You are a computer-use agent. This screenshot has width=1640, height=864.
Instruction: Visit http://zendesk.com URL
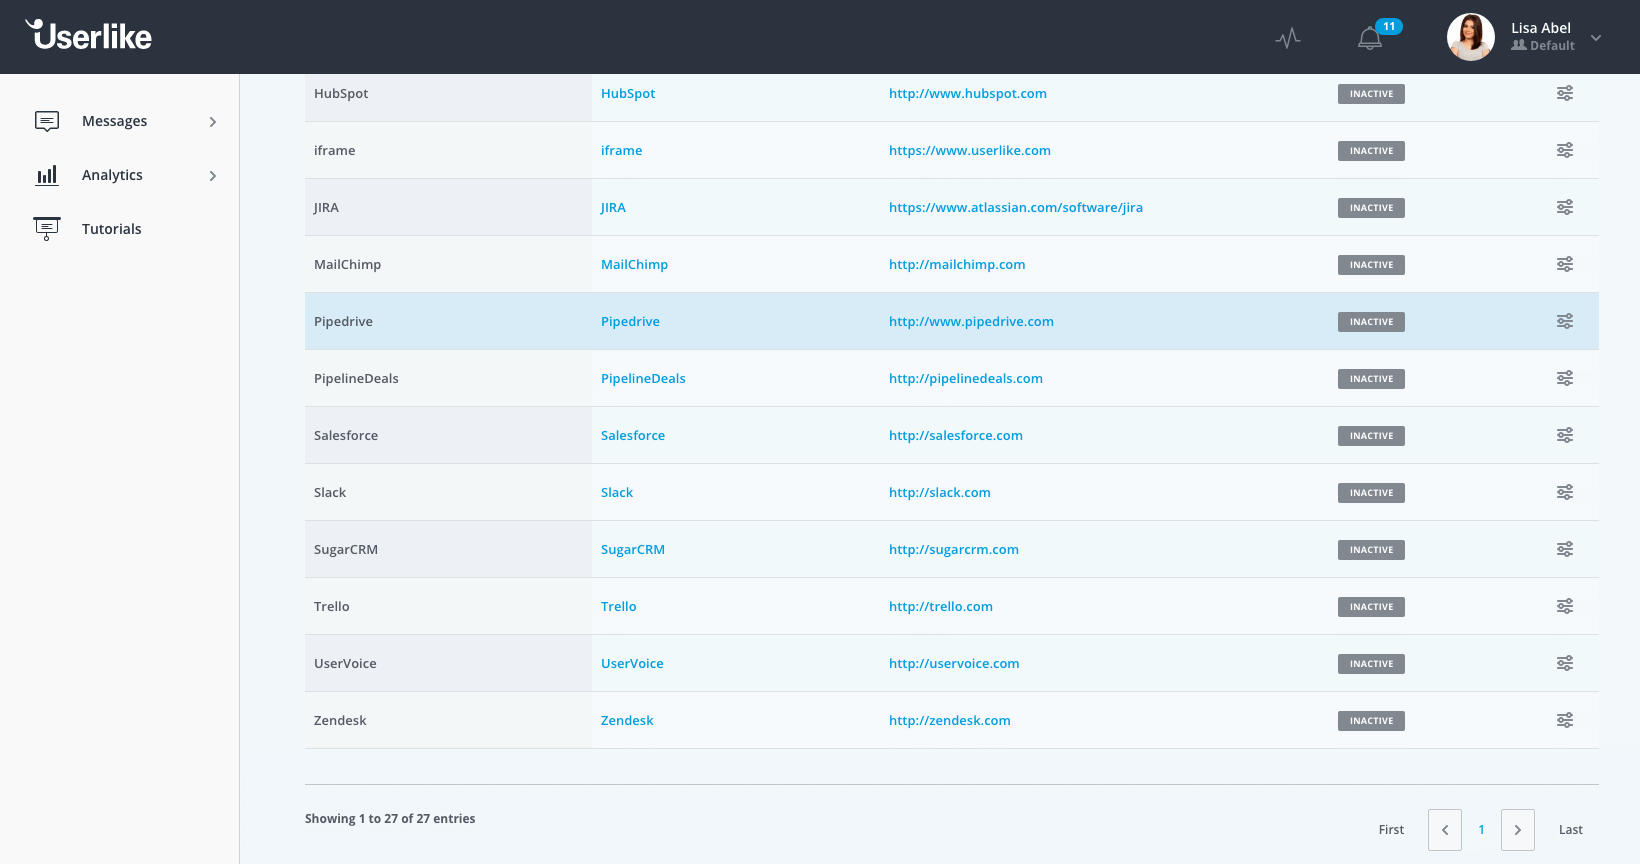click(x=950, y=720)
